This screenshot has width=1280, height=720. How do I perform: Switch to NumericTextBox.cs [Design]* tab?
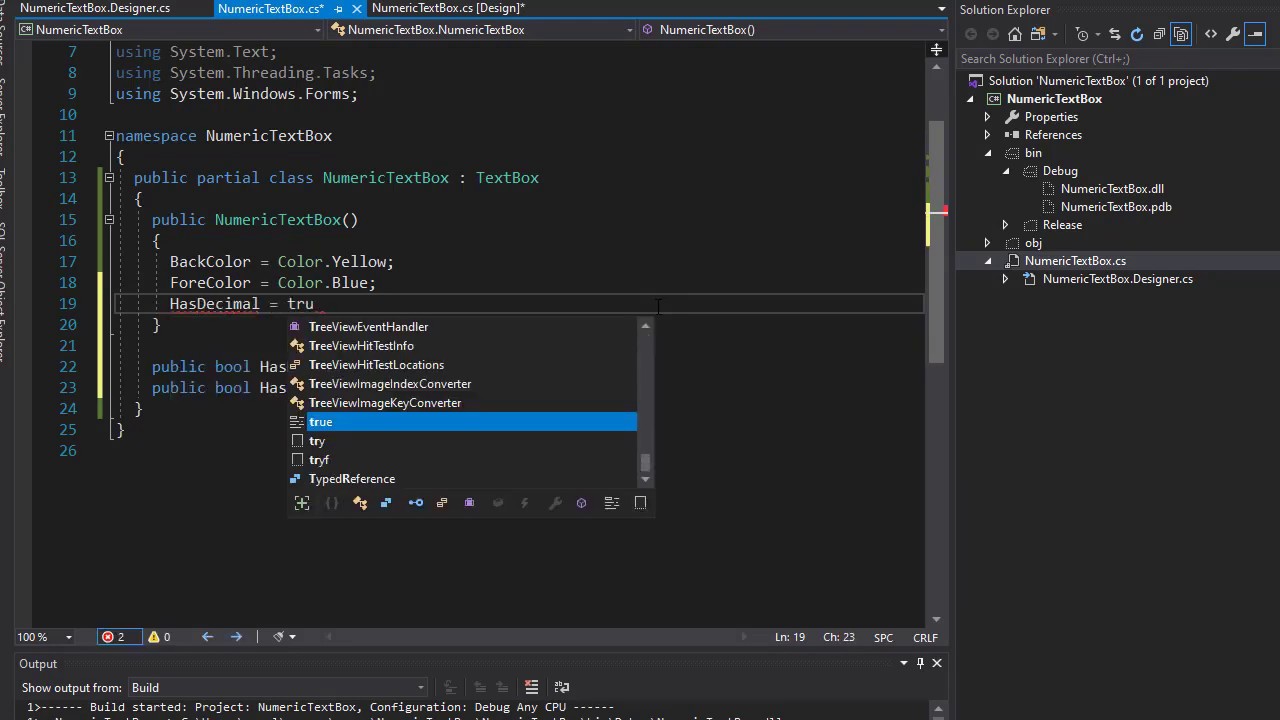(x=448, y=8)
